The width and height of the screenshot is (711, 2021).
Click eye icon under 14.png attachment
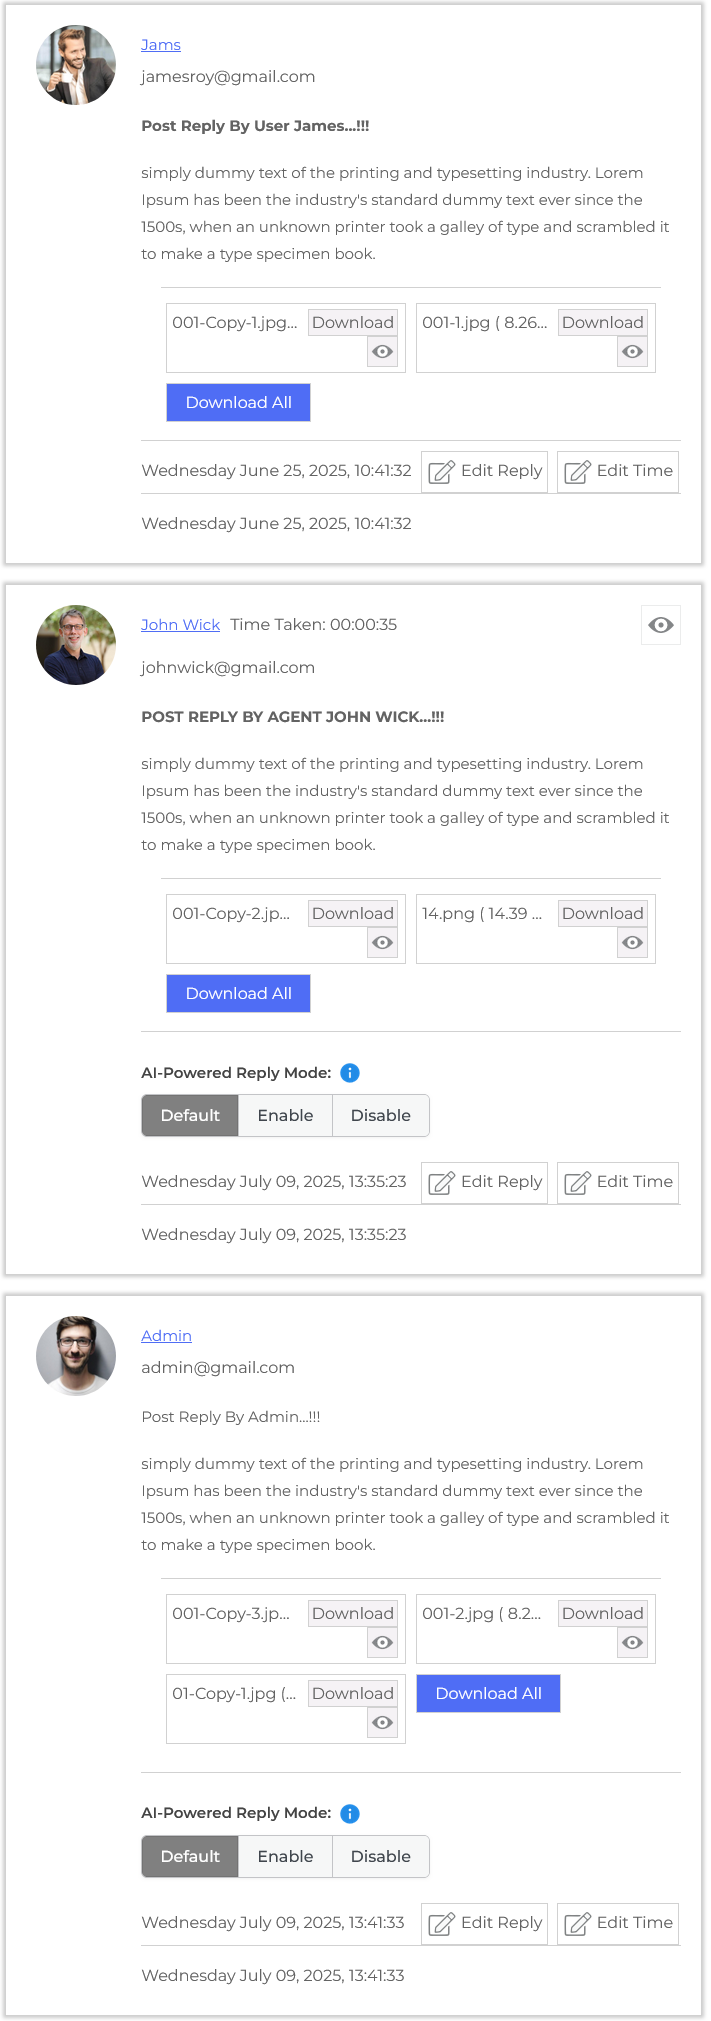(632, 943)
